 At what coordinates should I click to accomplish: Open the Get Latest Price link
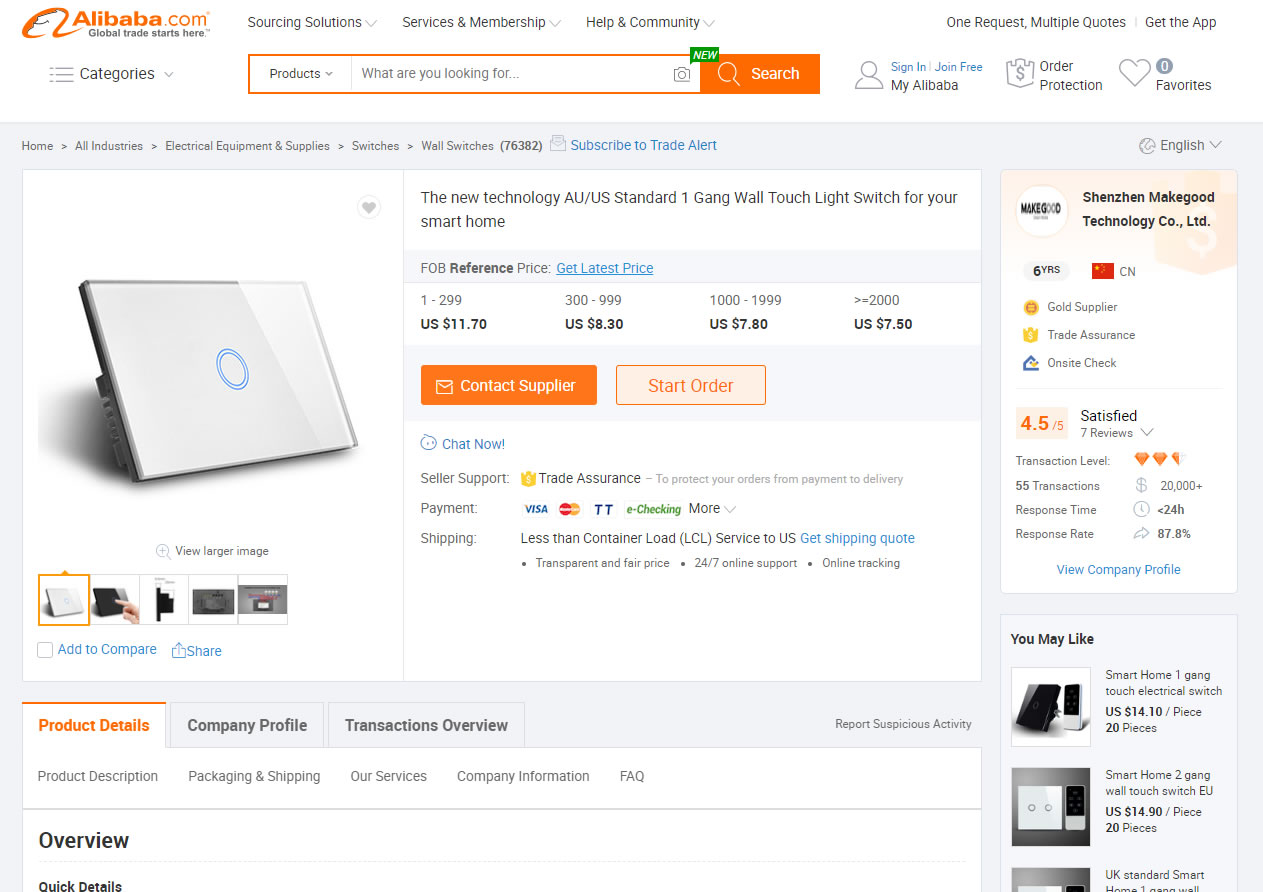(605, 268)
